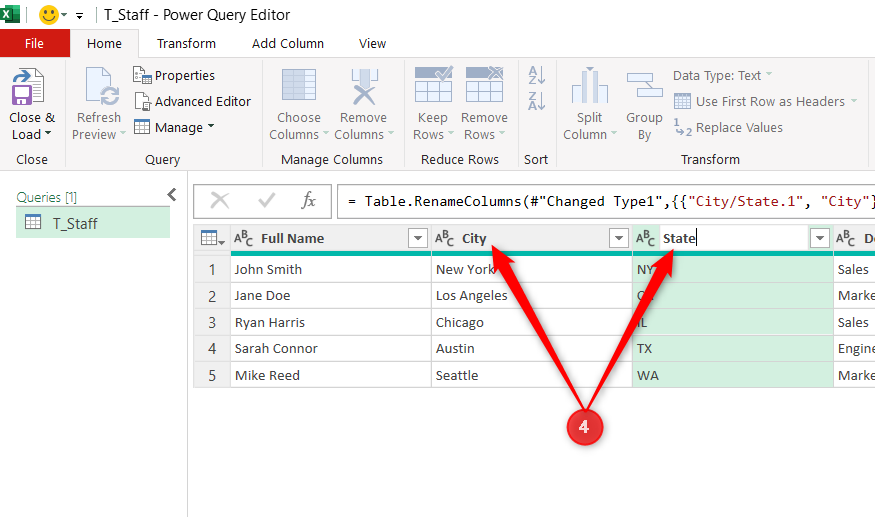Sort ascending A to Z
This screenshot has width=875, height=517.
tap(536, 75)
